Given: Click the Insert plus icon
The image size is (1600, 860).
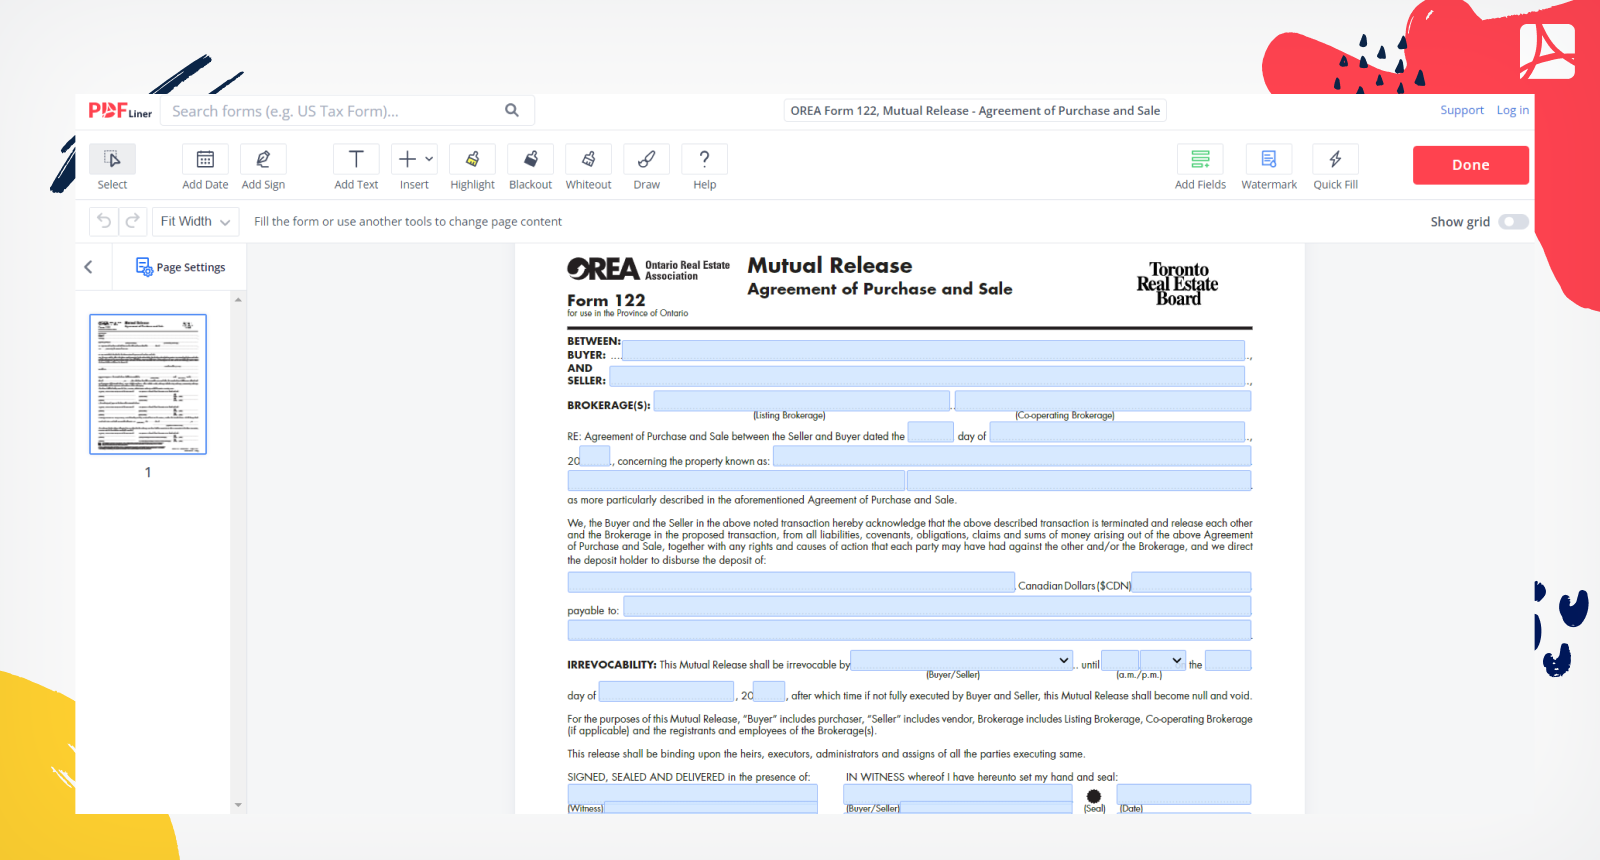Looking at the screenshot, I should (x=407, y=159).
